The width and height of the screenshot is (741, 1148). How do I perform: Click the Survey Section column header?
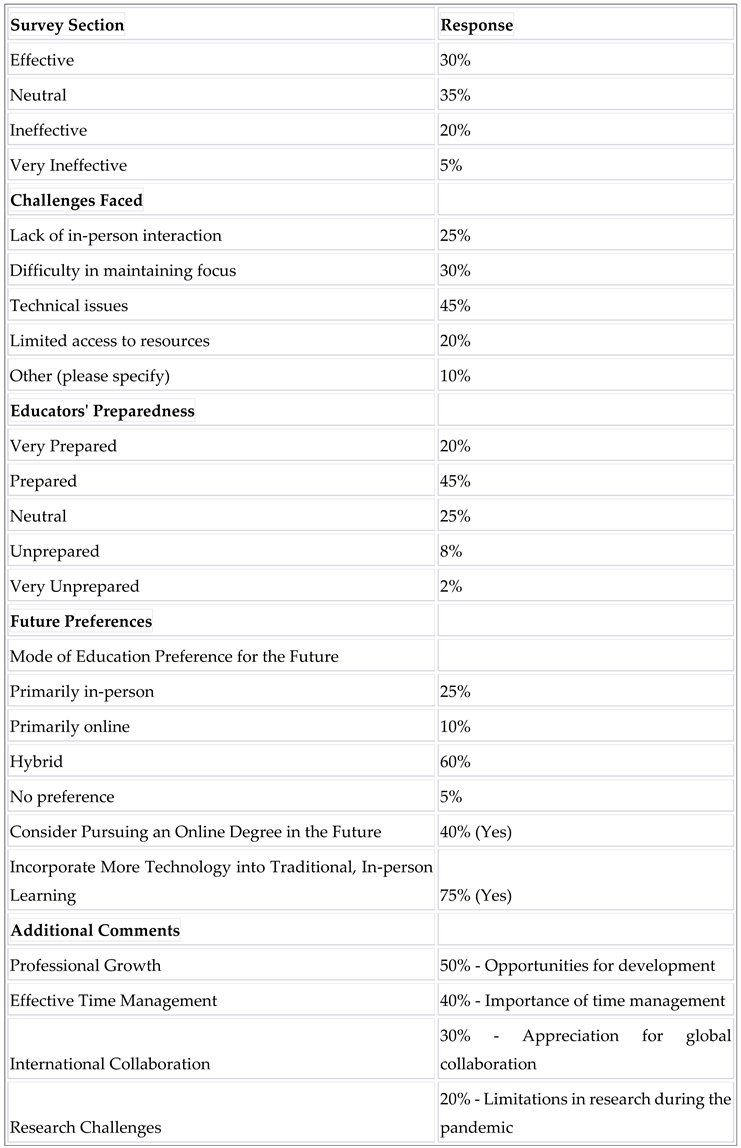point(67,25)
